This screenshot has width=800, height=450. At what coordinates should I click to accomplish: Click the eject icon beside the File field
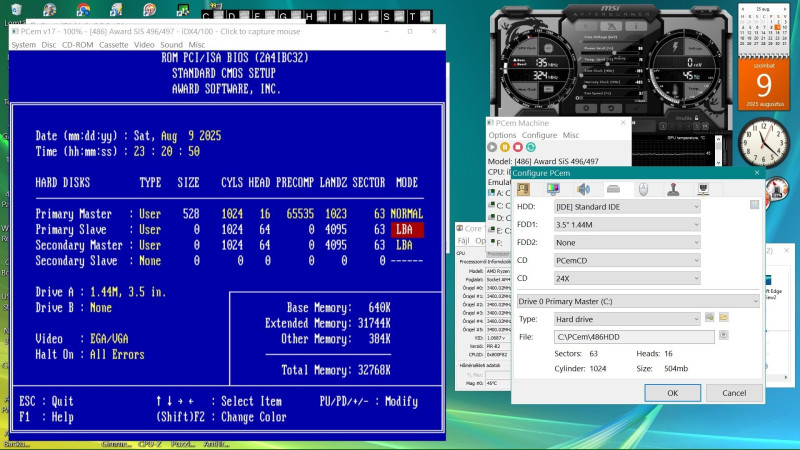(x=723, y=335)
